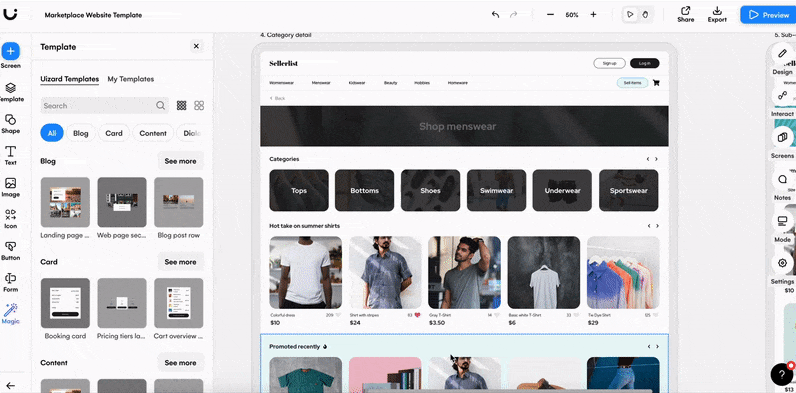Select the Blog filter chip
Viewport: 796px width, 393px height.
(81, 133)
